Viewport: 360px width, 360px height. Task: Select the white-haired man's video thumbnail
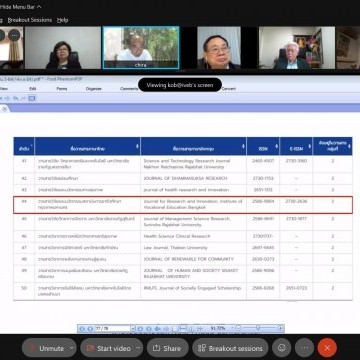297,48
